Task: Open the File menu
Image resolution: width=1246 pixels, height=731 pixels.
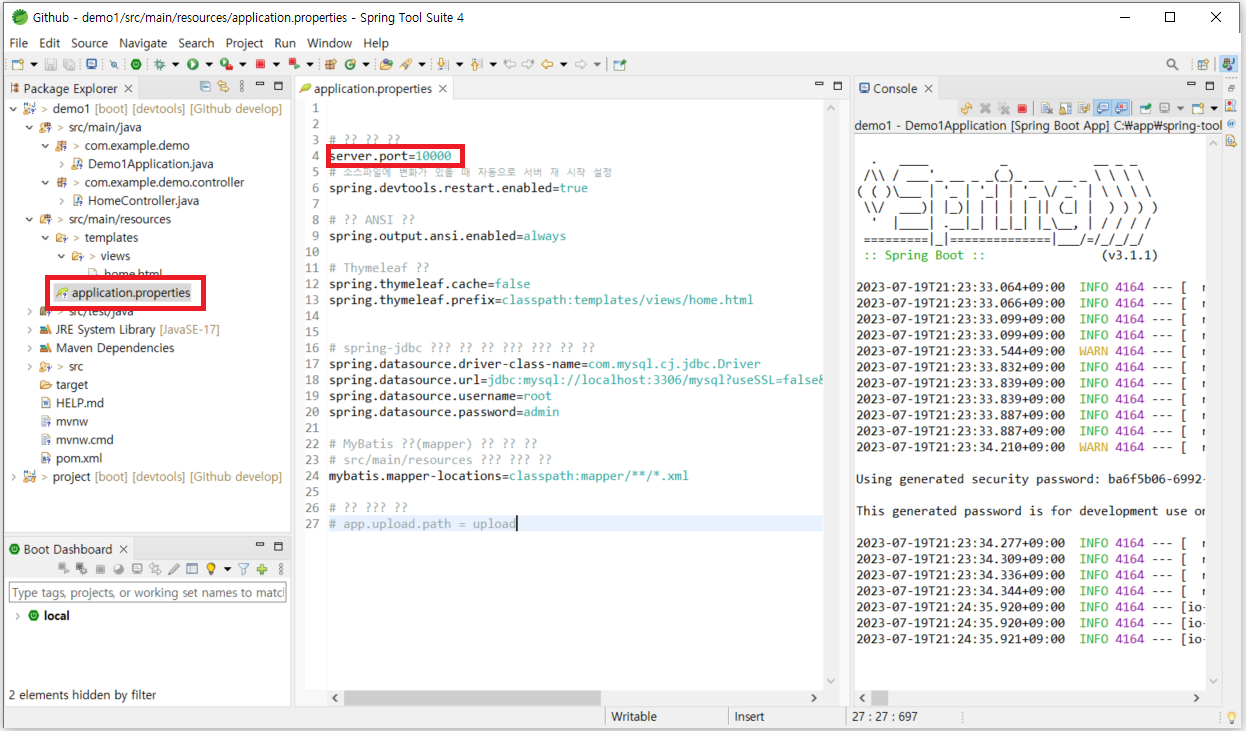Action: pos(19,43)
